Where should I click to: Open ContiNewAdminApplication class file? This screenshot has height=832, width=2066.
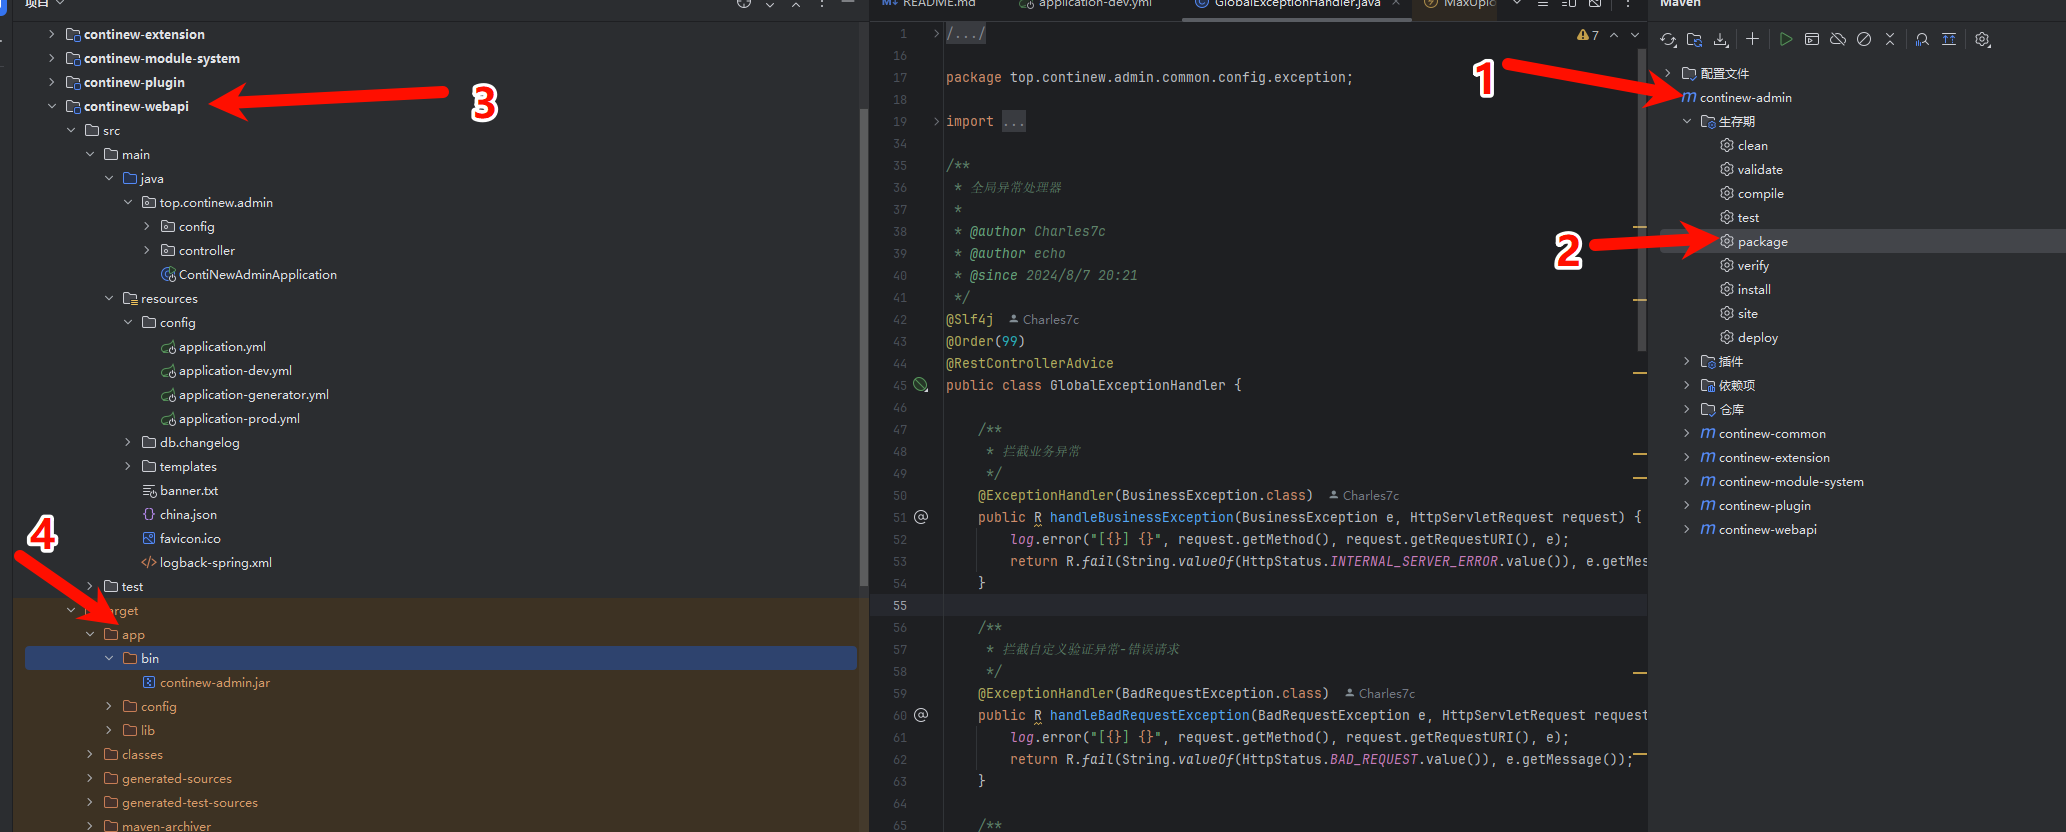coord(257,275)
